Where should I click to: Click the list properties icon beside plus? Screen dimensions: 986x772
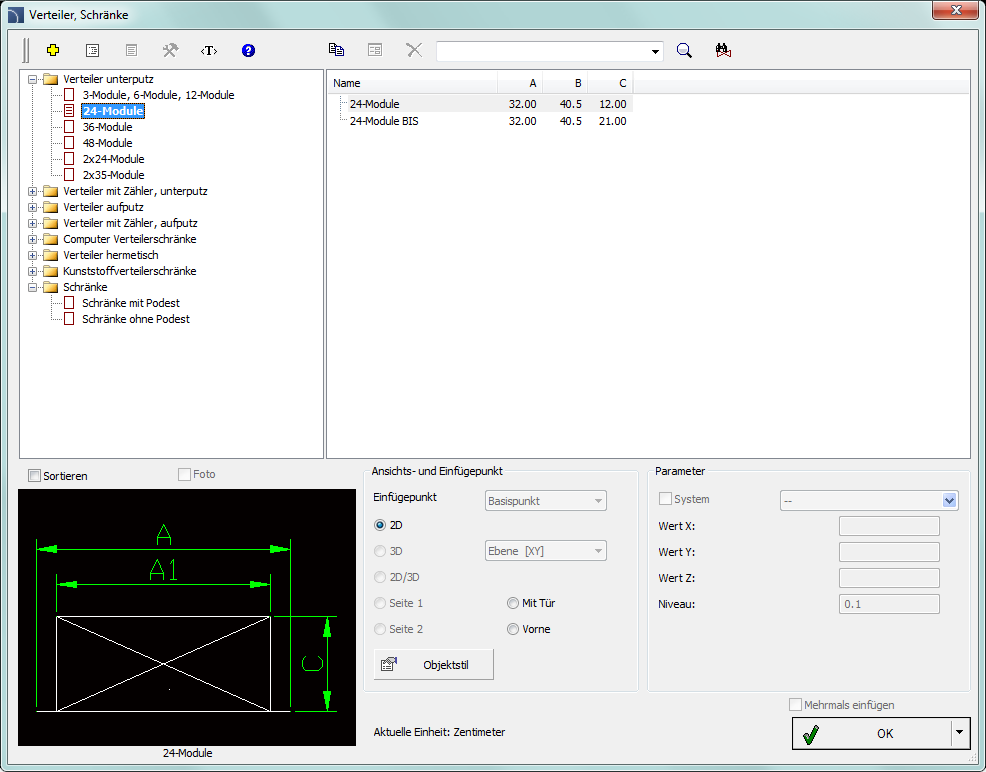(x=93, y=50)
